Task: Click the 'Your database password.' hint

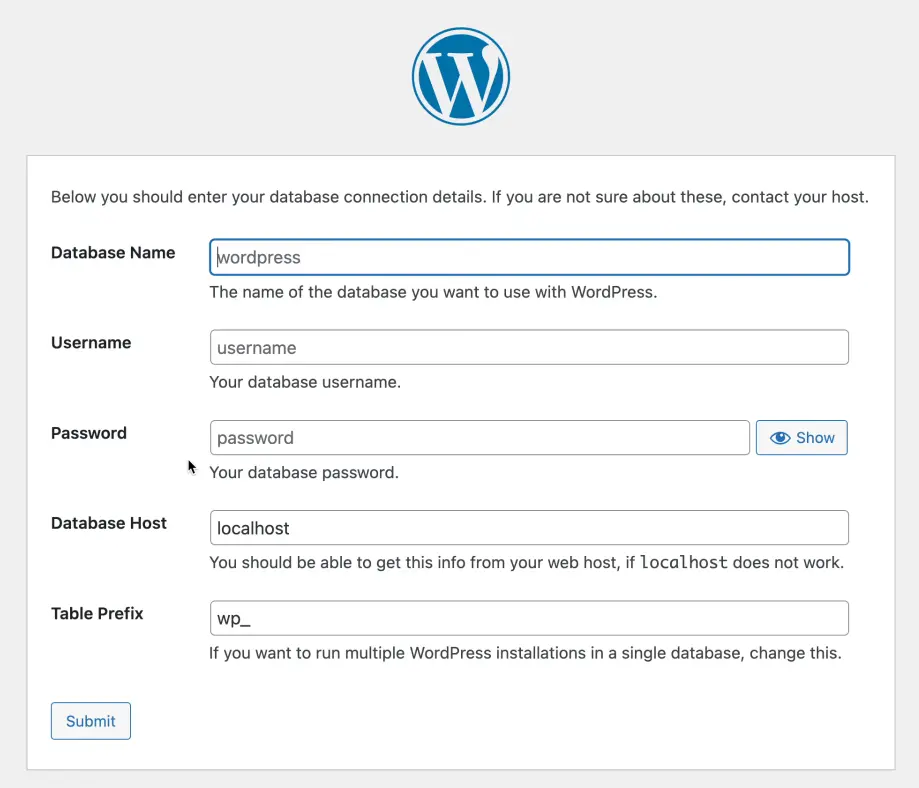Action: pos(304,472)
